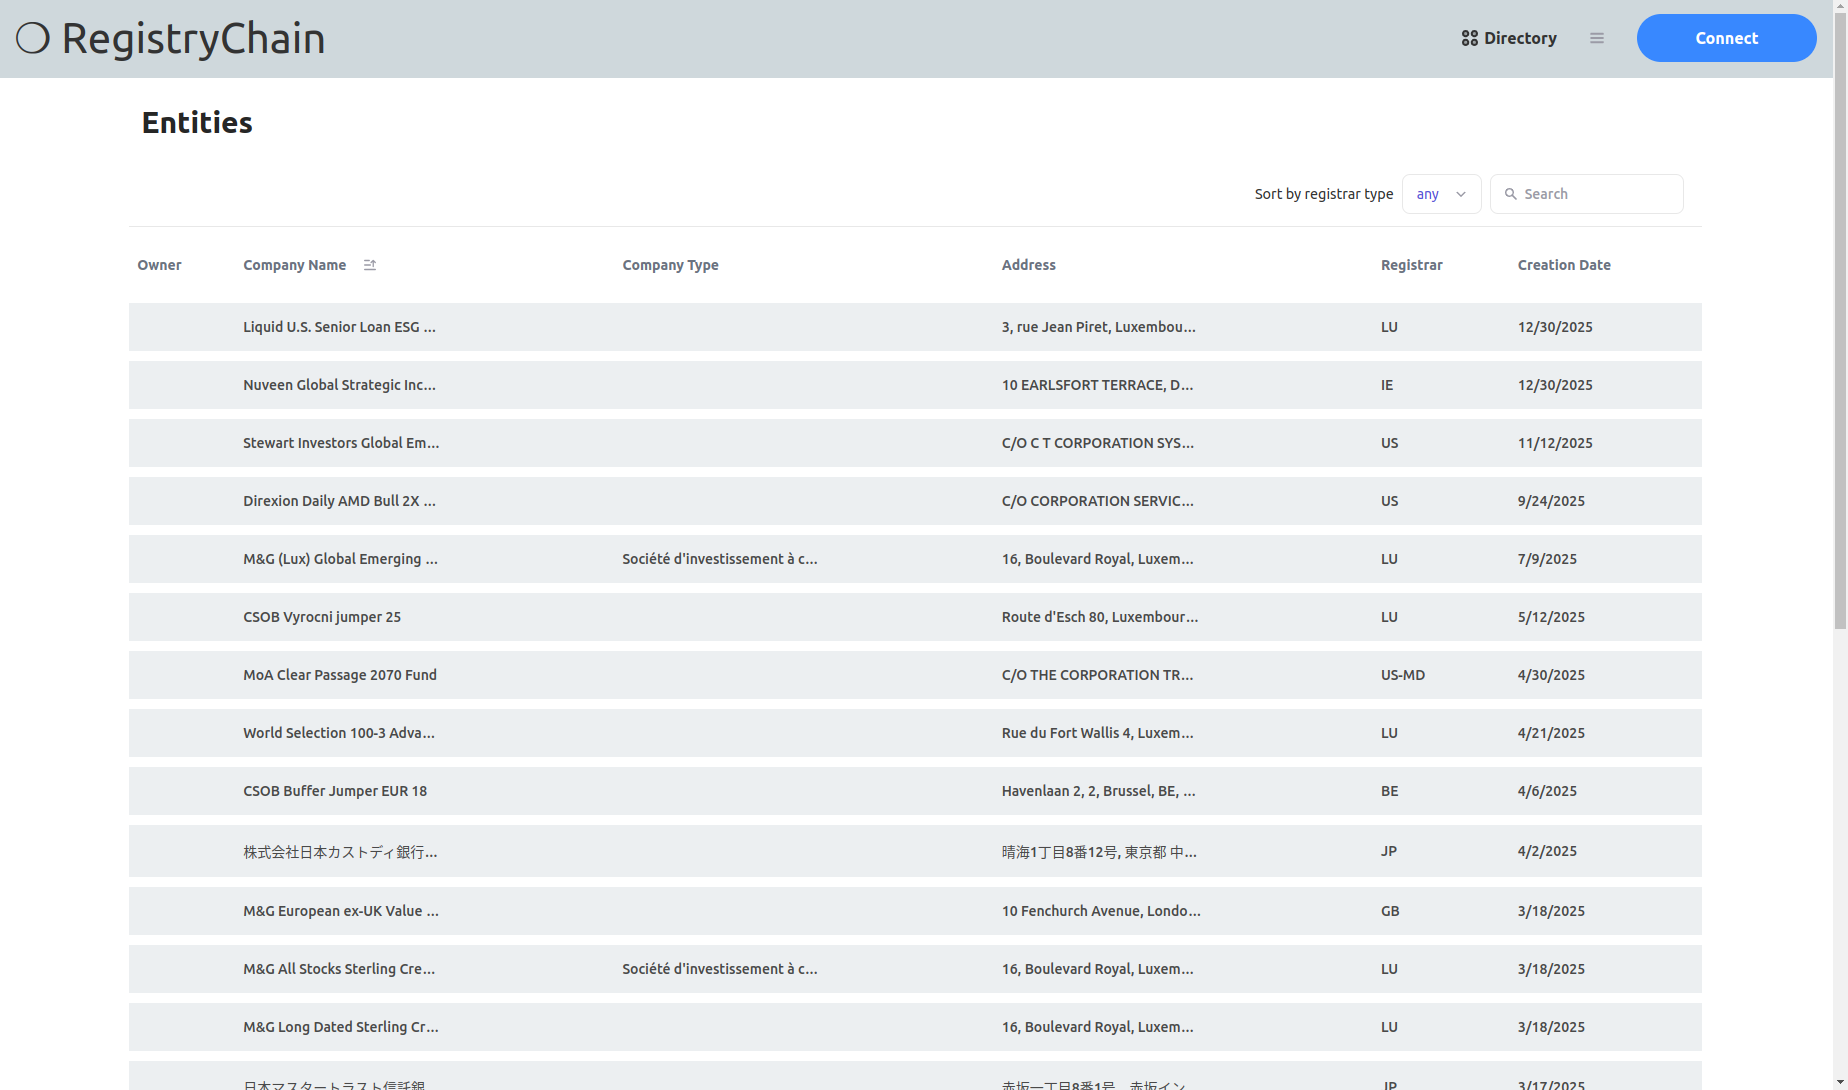The width and height of the screenshot is (1848, 1090).
Task: Click RegistryChain brand title
Action: (194, 38)
